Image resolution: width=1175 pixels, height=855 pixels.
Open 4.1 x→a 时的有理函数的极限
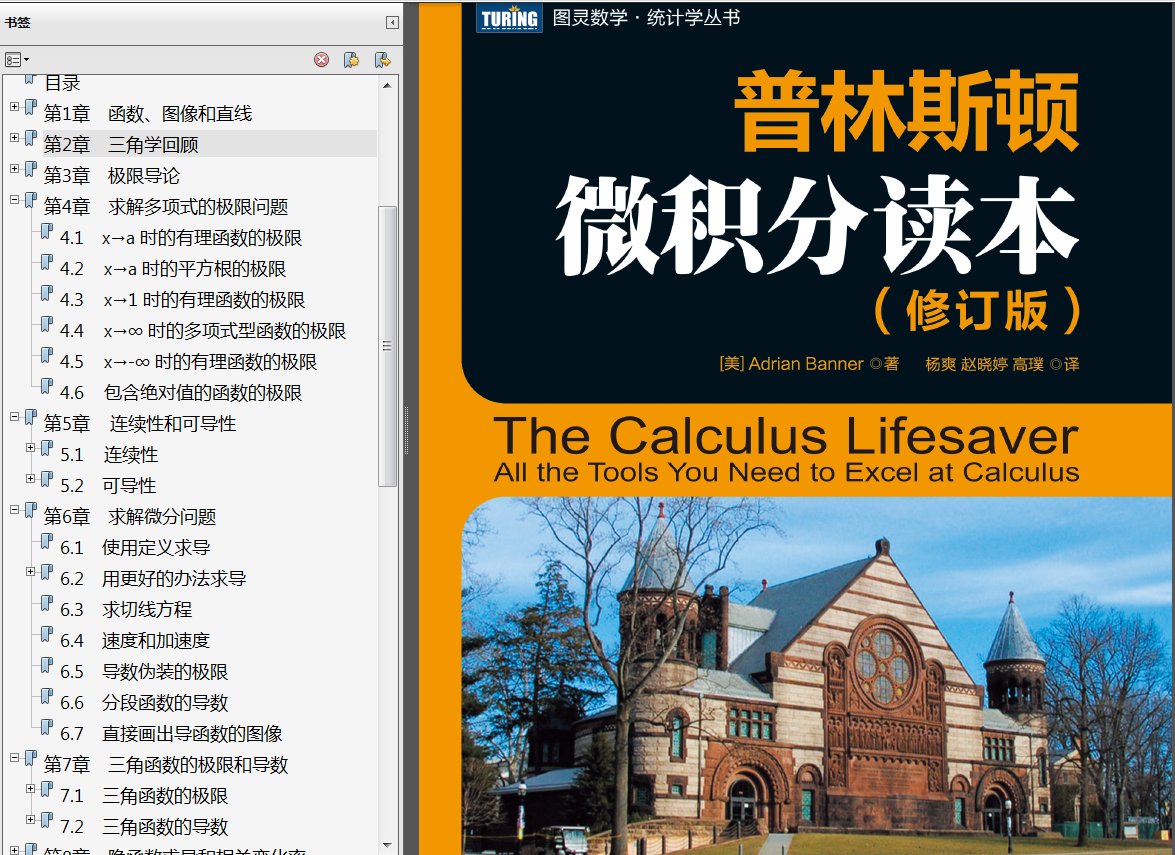[x=181, y=238]
